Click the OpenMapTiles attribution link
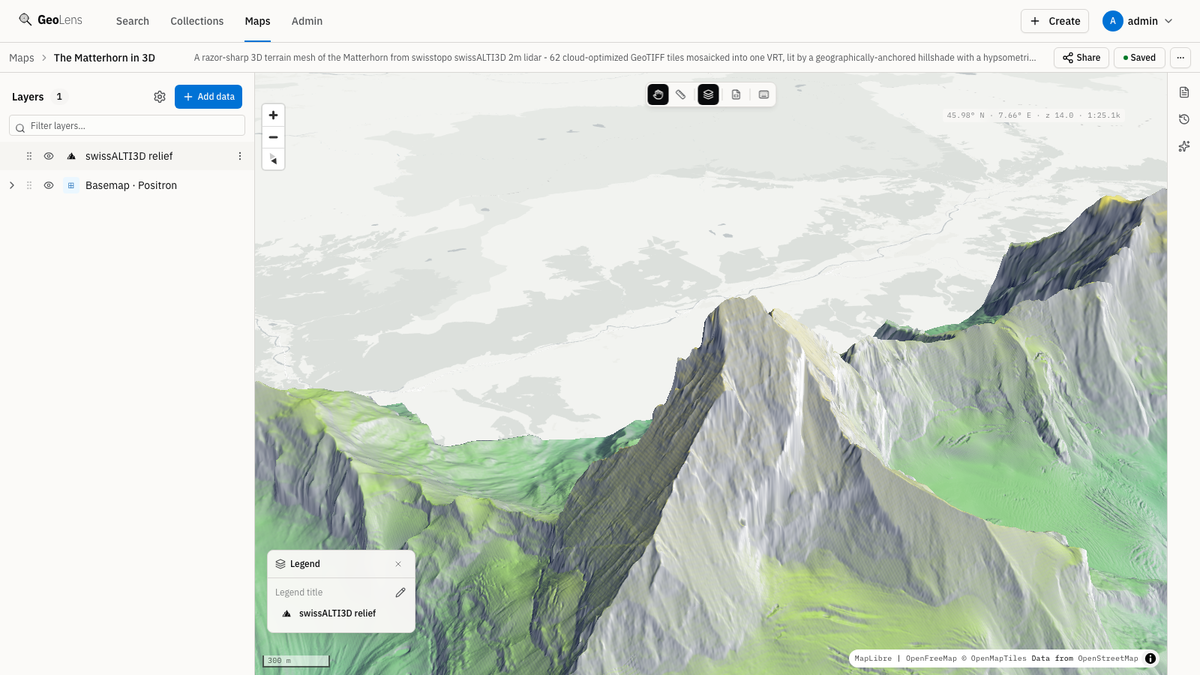The height and width of the screenshot is (675, 1200). 994,658
